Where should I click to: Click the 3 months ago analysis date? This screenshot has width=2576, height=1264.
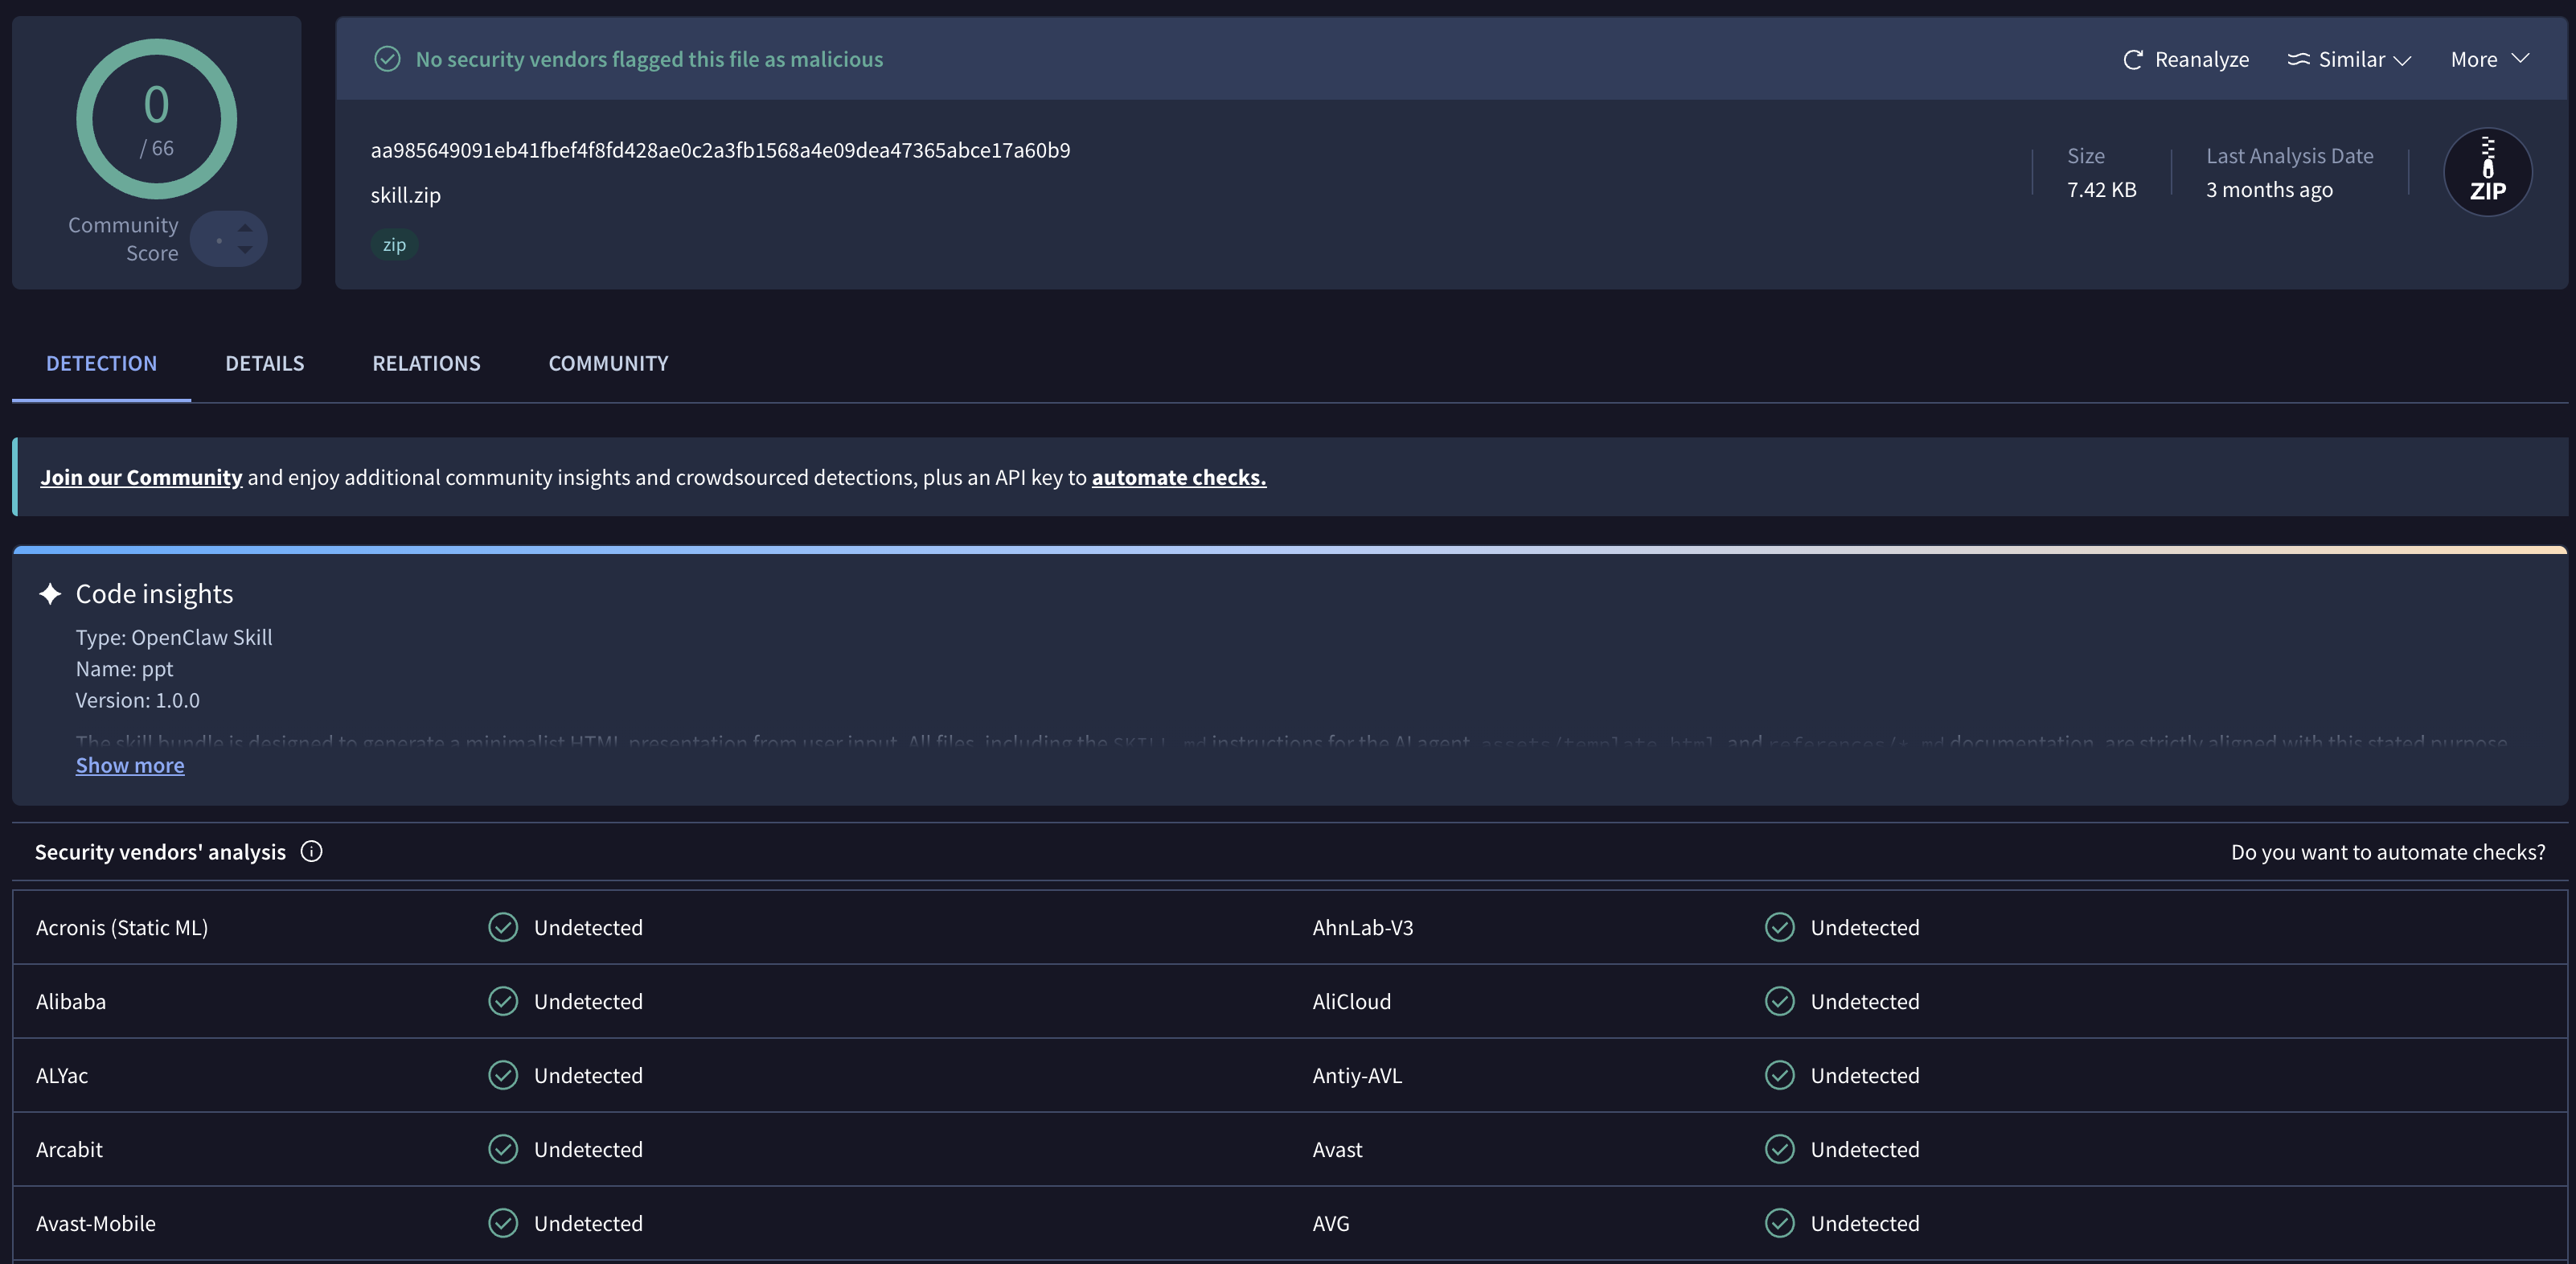click(2269, 189)
